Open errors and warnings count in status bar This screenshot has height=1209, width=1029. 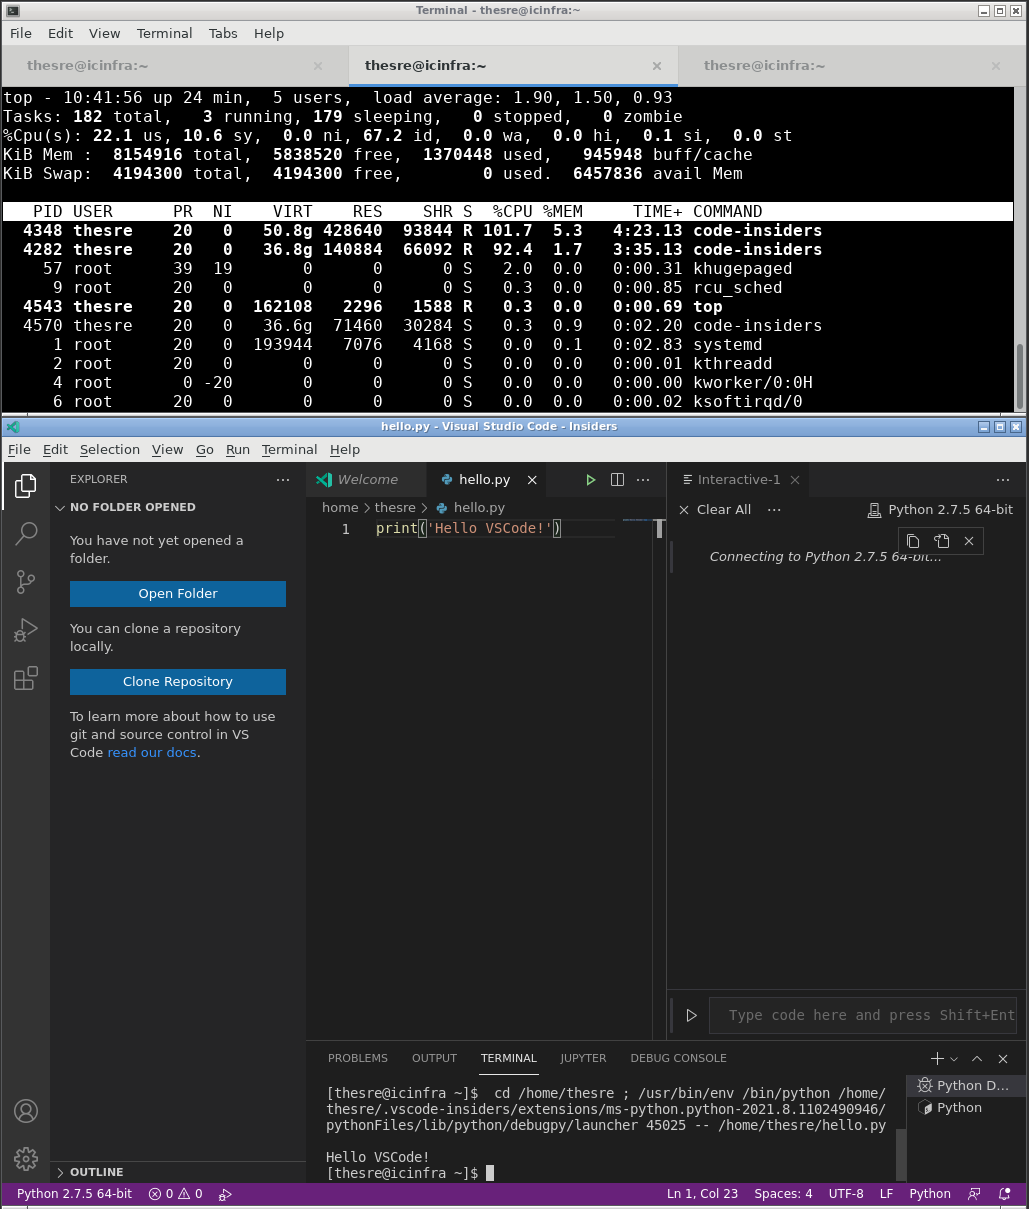pos(175,1194)
